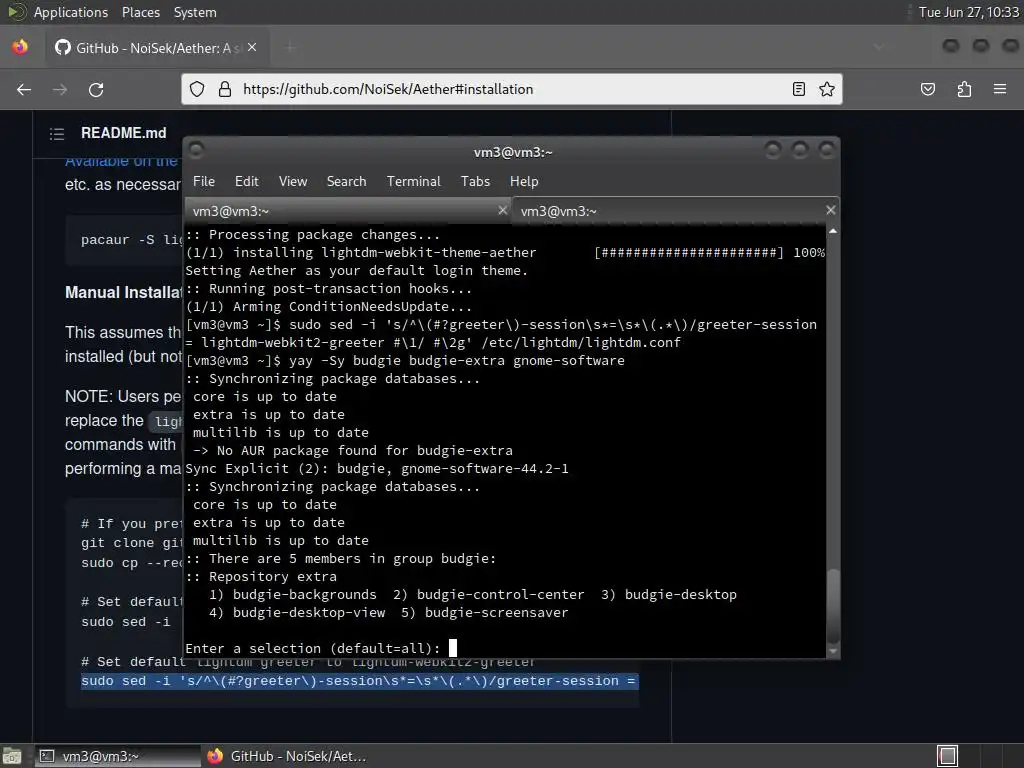Viewport: 1024px width, 768px height.
Task: Select vm3@vm3 terminal in taskbar
Action: click(x=118, y=756)
